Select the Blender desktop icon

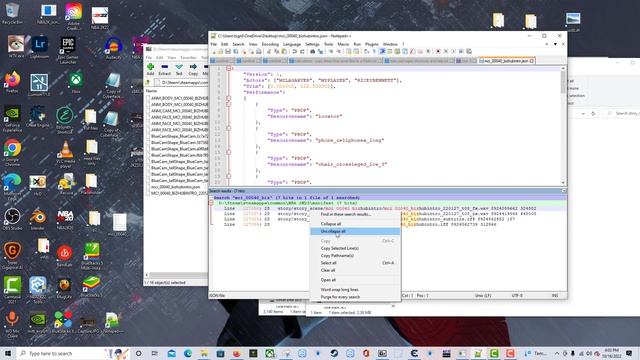click(38, 219)
